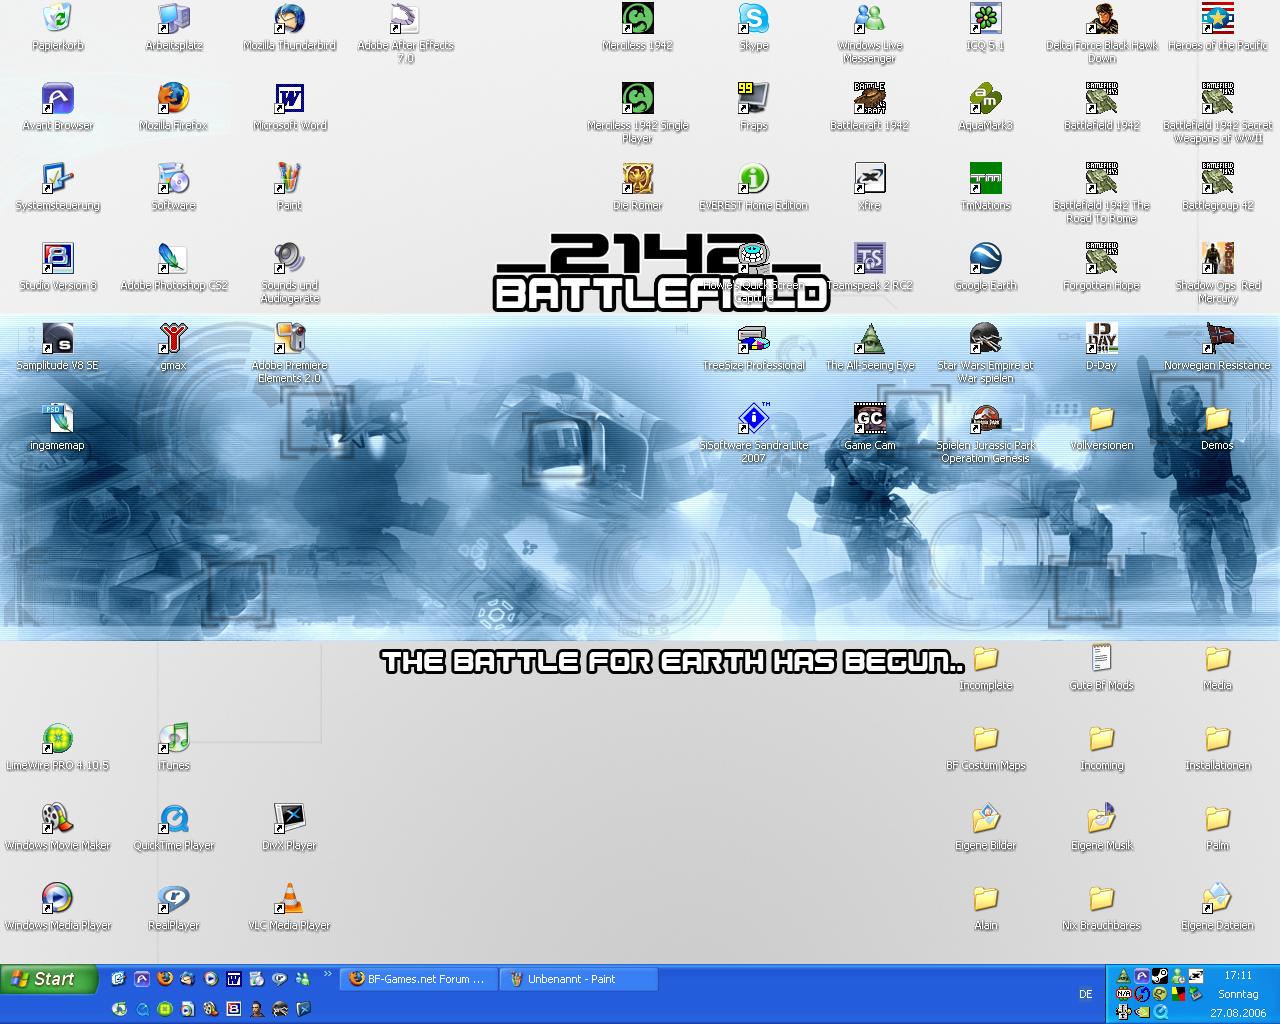The width and height of the screenshot is (1280, 1024).
Task: Select the DivX Player icon
Action: [x=290, y=818]
